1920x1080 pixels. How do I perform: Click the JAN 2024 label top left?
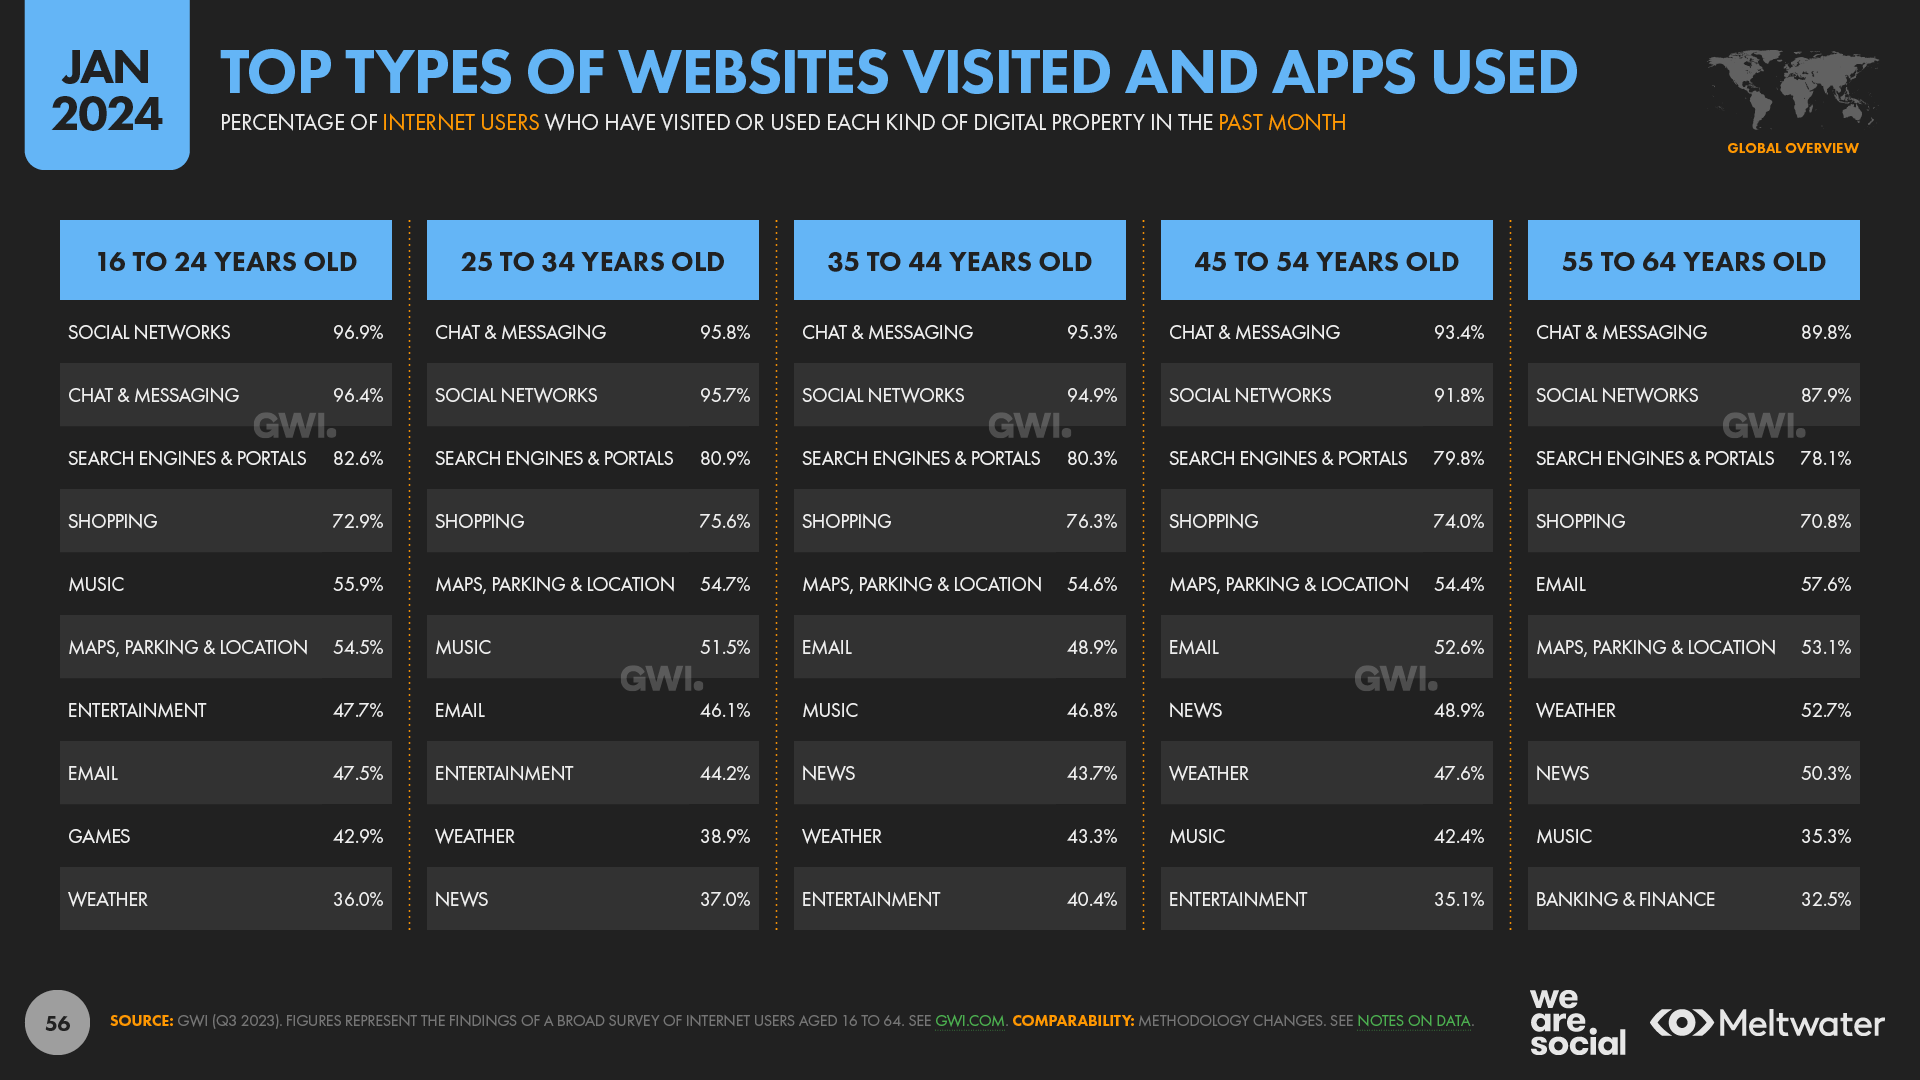92,90
